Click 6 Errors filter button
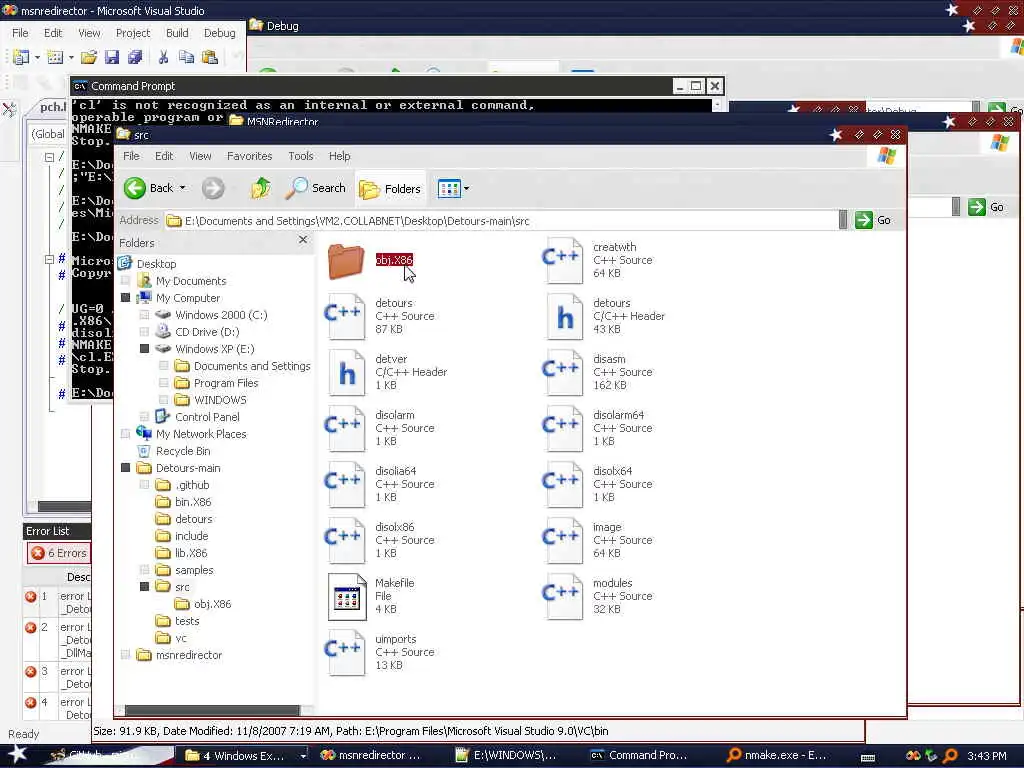Screen dimensions: 1024x768 pos(59,552)
